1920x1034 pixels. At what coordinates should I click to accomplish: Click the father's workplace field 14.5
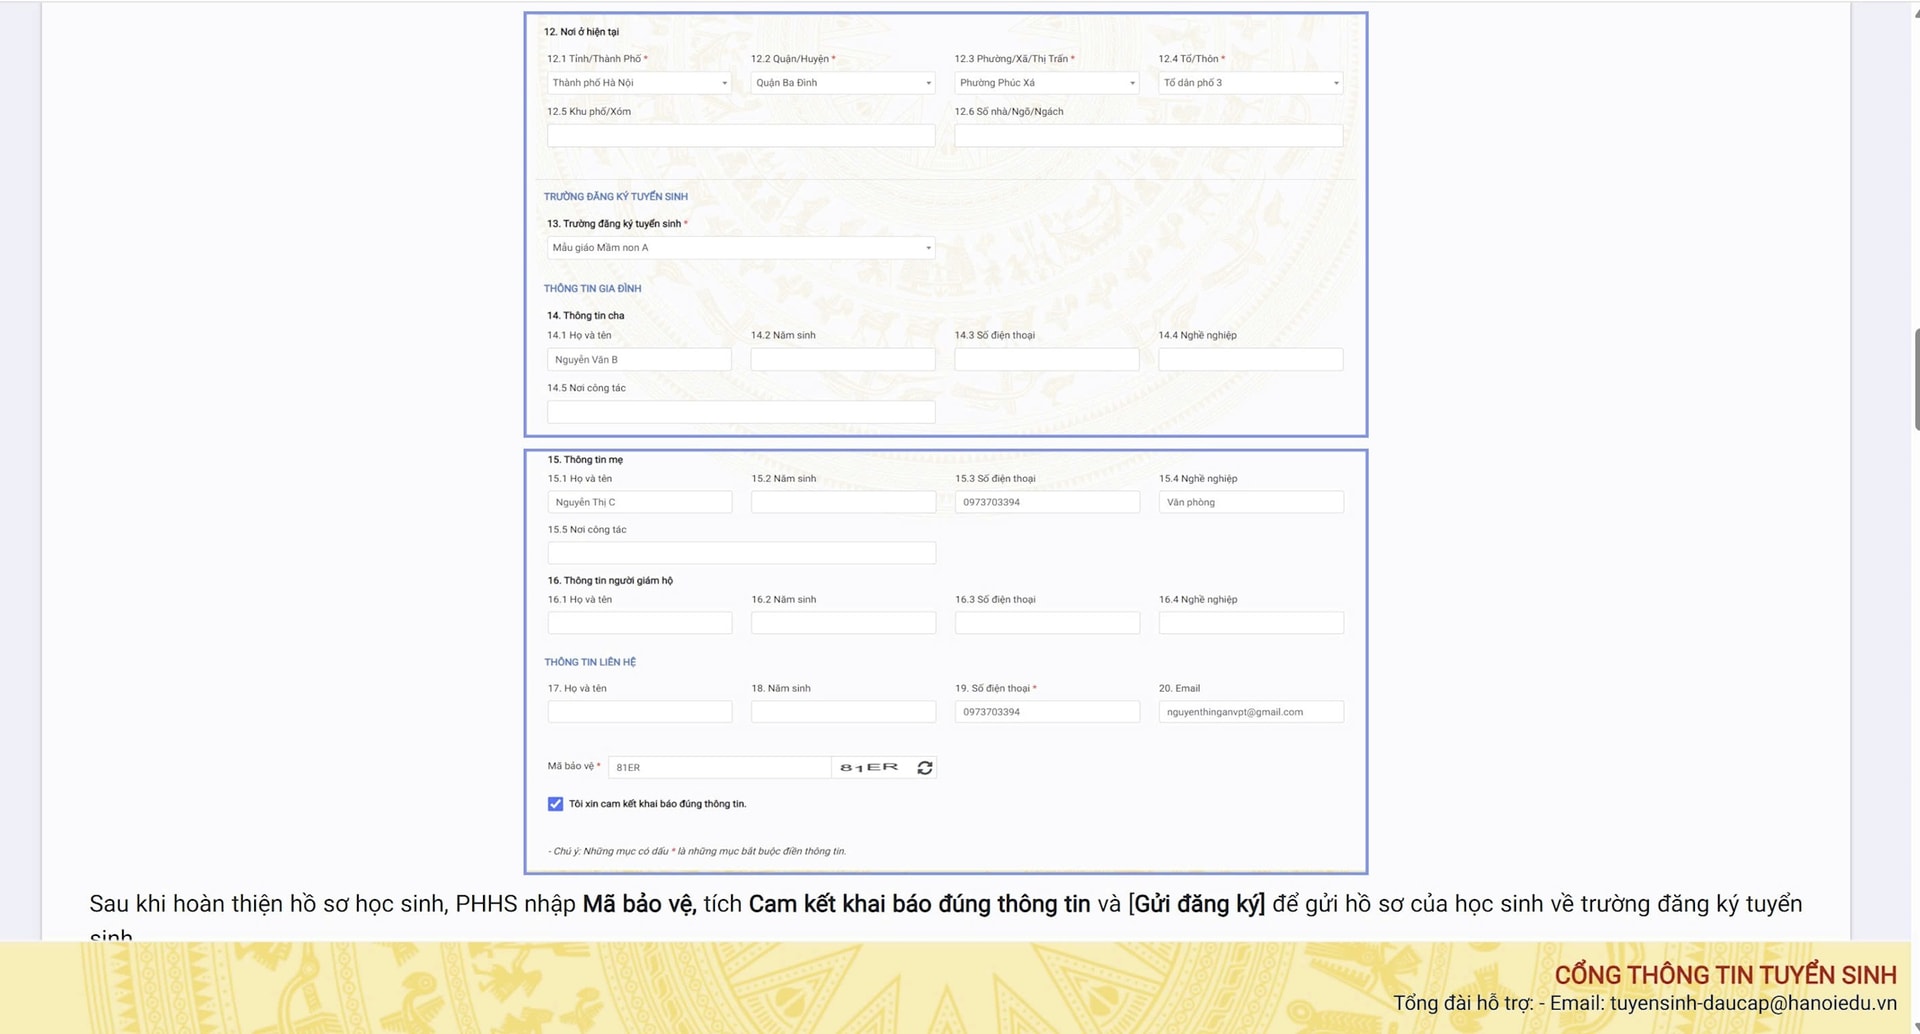point(740,412)
